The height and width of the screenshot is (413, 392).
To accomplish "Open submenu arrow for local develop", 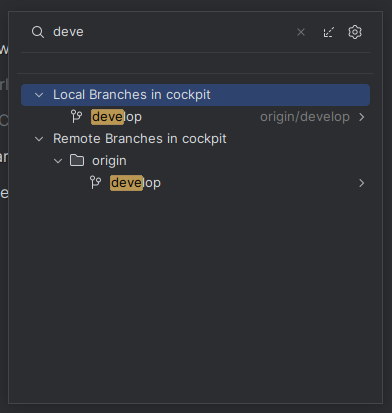I will (362, 117).
